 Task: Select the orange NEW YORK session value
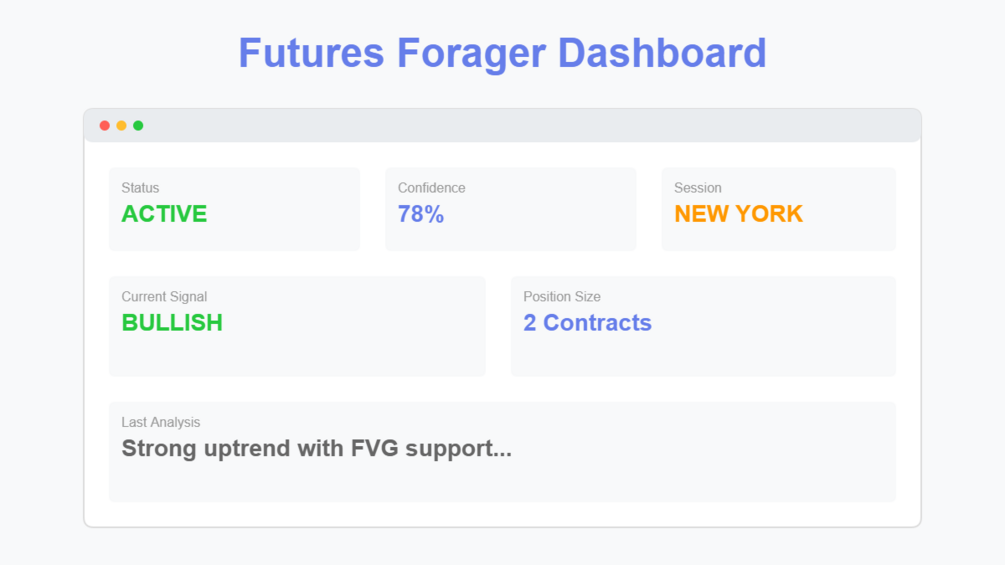click(x=738, y=214)
